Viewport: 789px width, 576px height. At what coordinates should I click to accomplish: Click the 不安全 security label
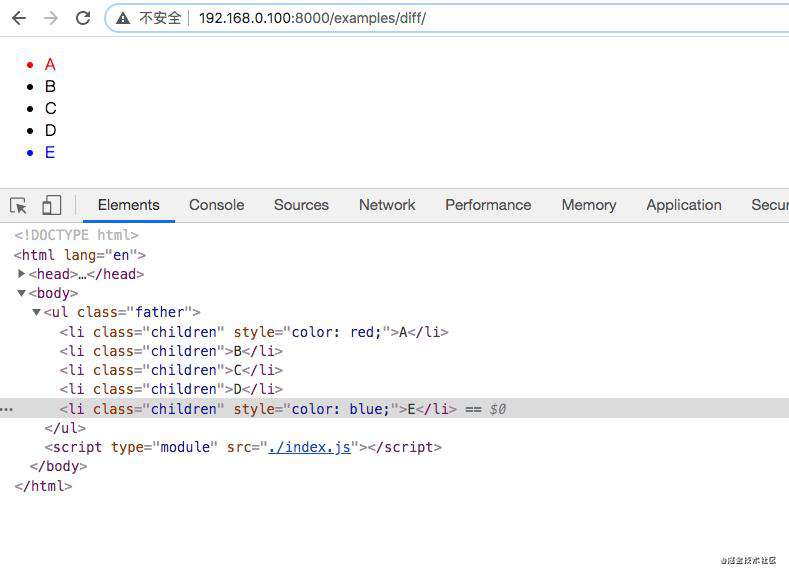160,18
